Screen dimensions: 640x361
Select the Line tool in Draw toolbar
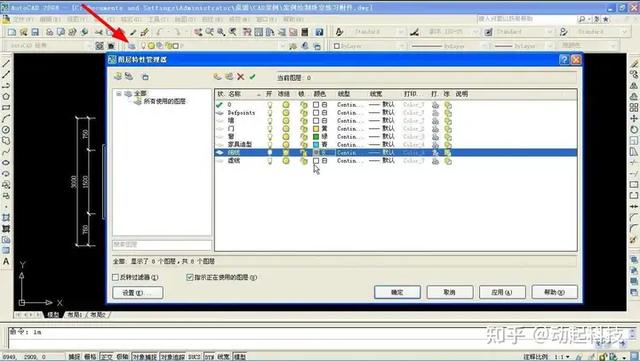click(x=6, y=64)
